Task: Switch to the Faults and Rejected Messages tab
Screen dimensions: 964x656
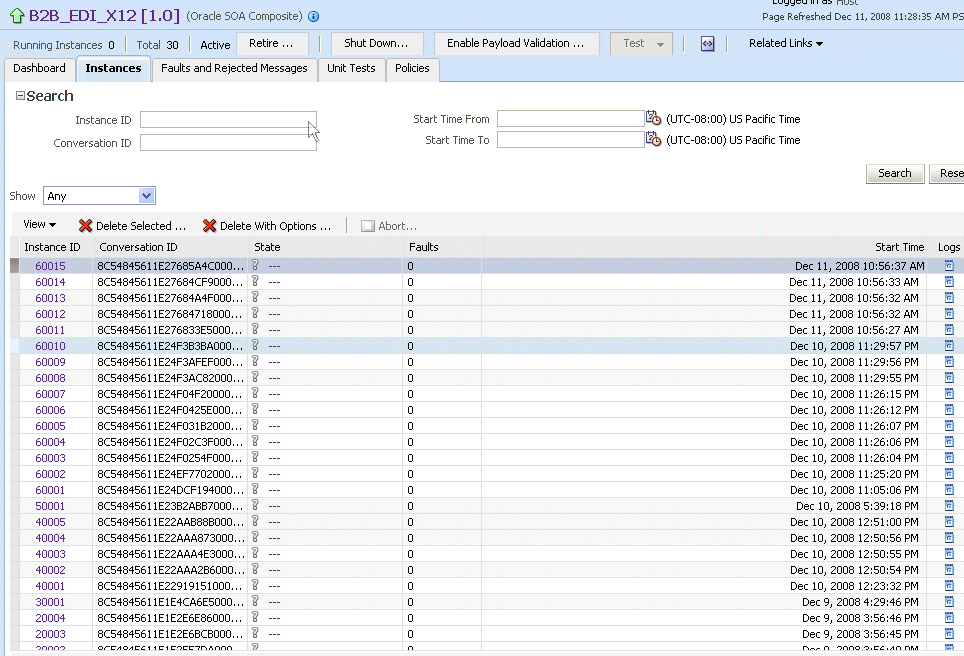Action: [234, 68]
